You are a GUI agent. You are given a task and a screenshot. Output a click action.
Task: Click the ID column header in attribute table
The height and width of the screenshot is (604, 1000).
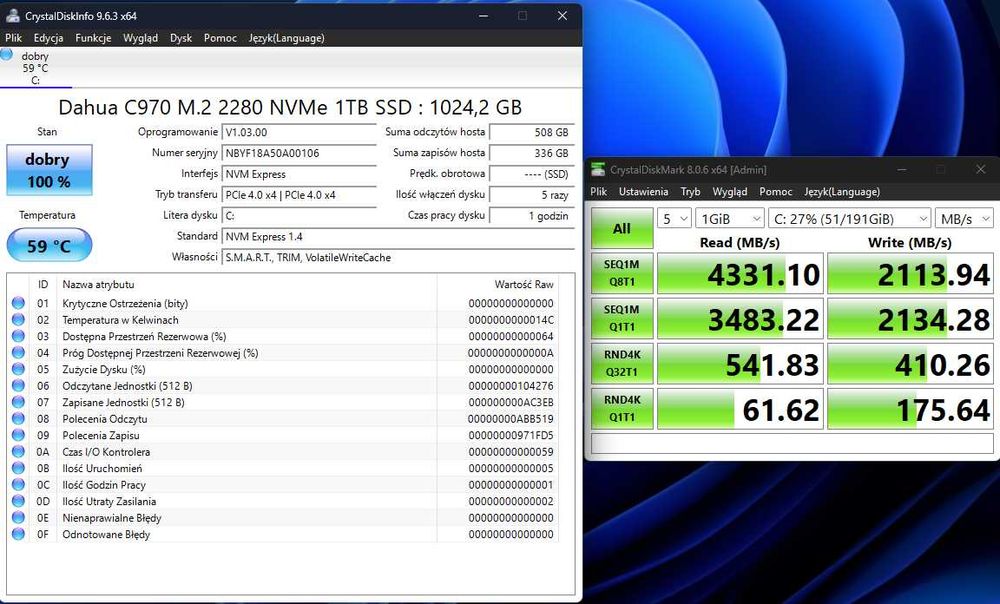(43, 284)
